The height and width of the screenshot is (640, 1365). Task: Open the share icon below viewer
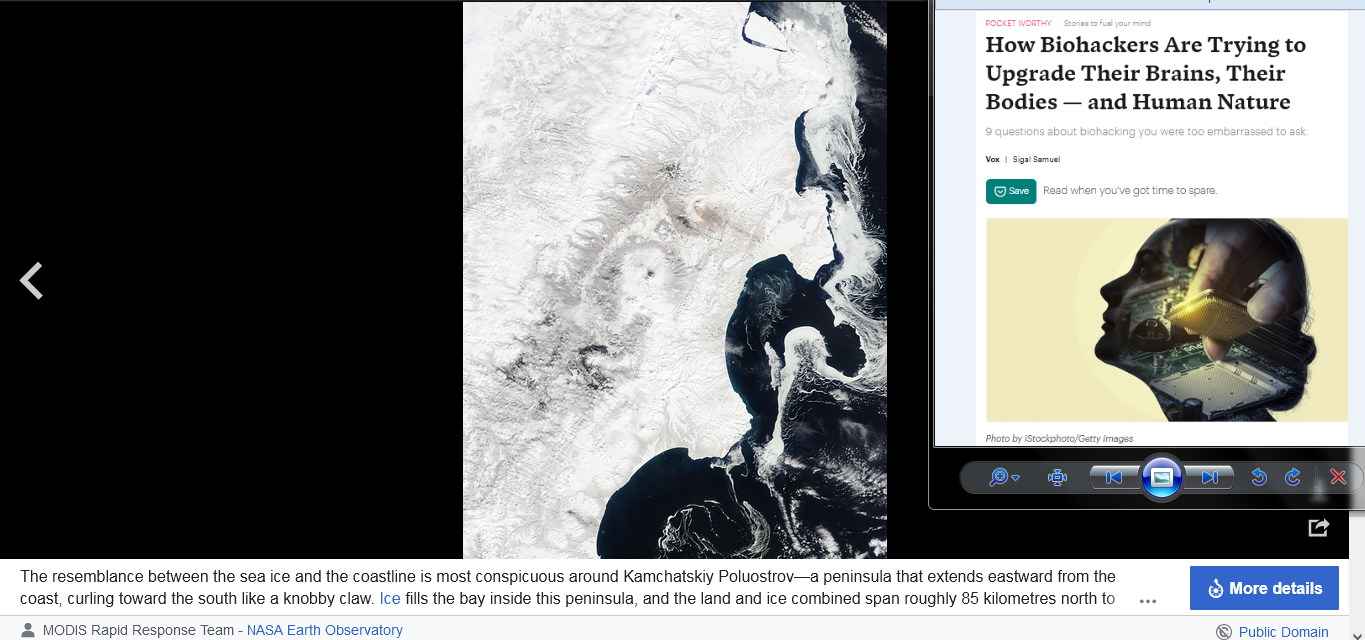tap(1318, 526)
